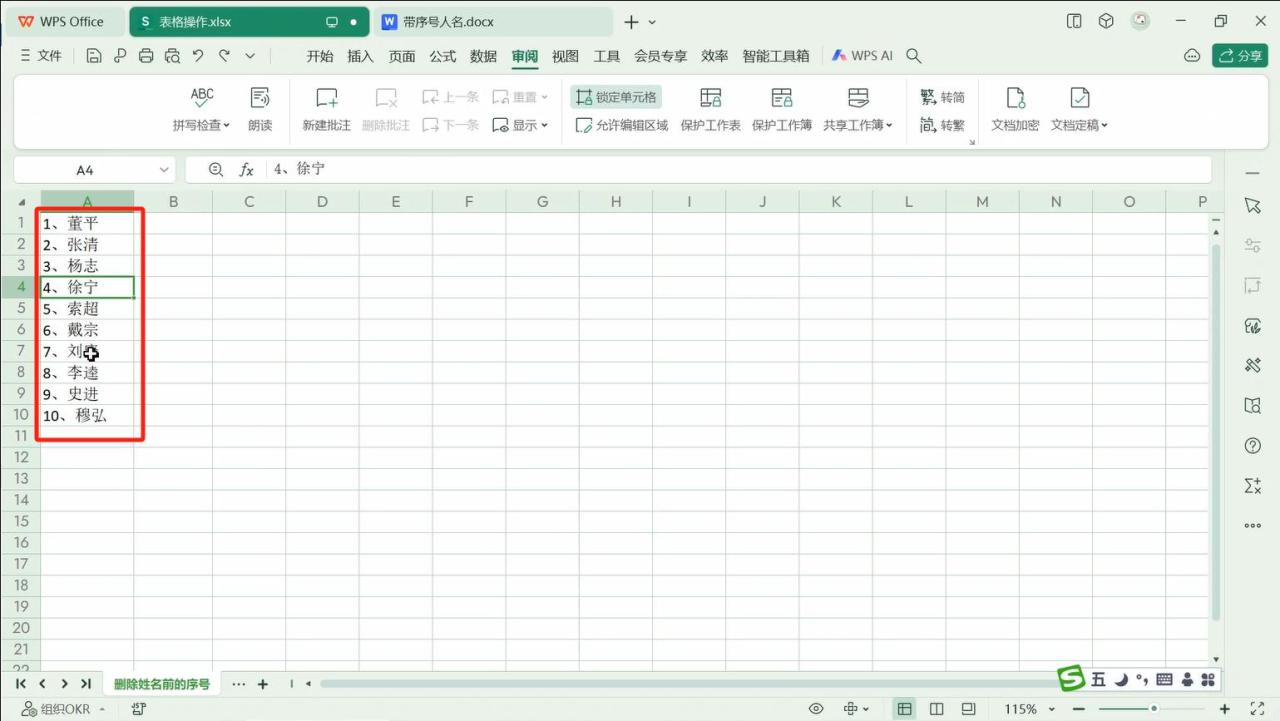Open the 公式 ribbon tab

coord(443,56)
